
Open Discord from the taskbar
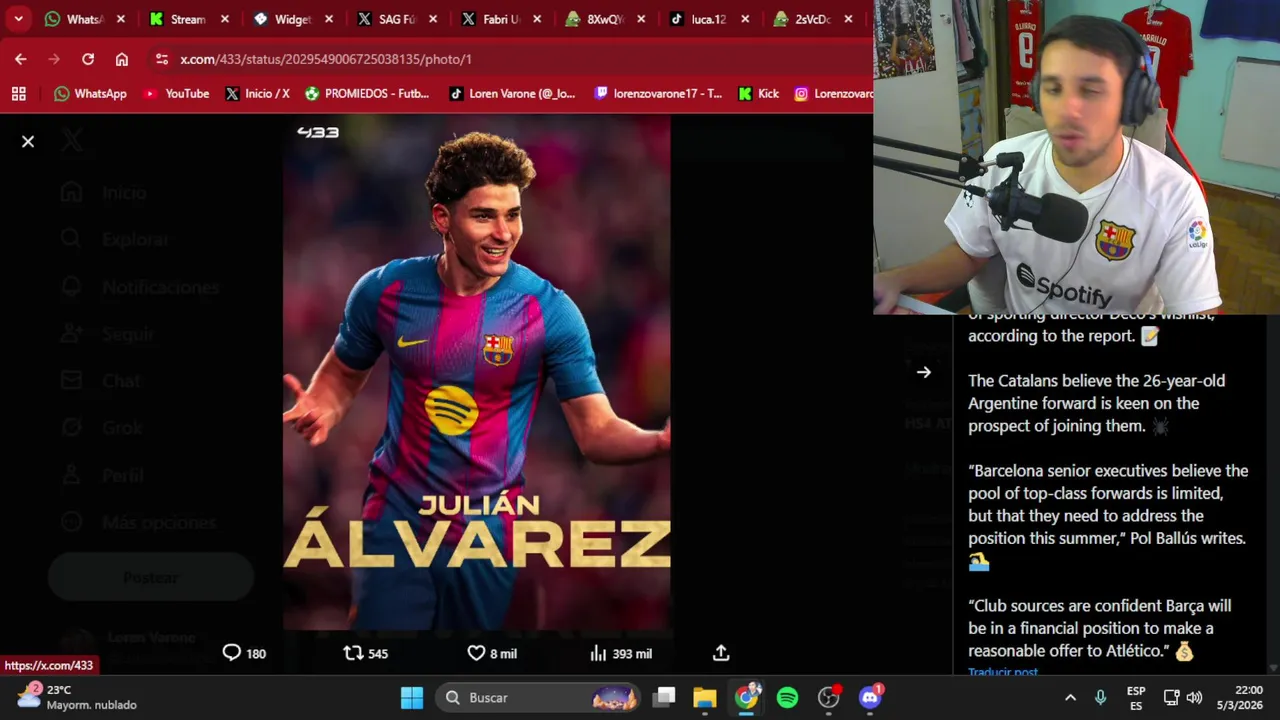pyautogui.click(x=870, y=697)
